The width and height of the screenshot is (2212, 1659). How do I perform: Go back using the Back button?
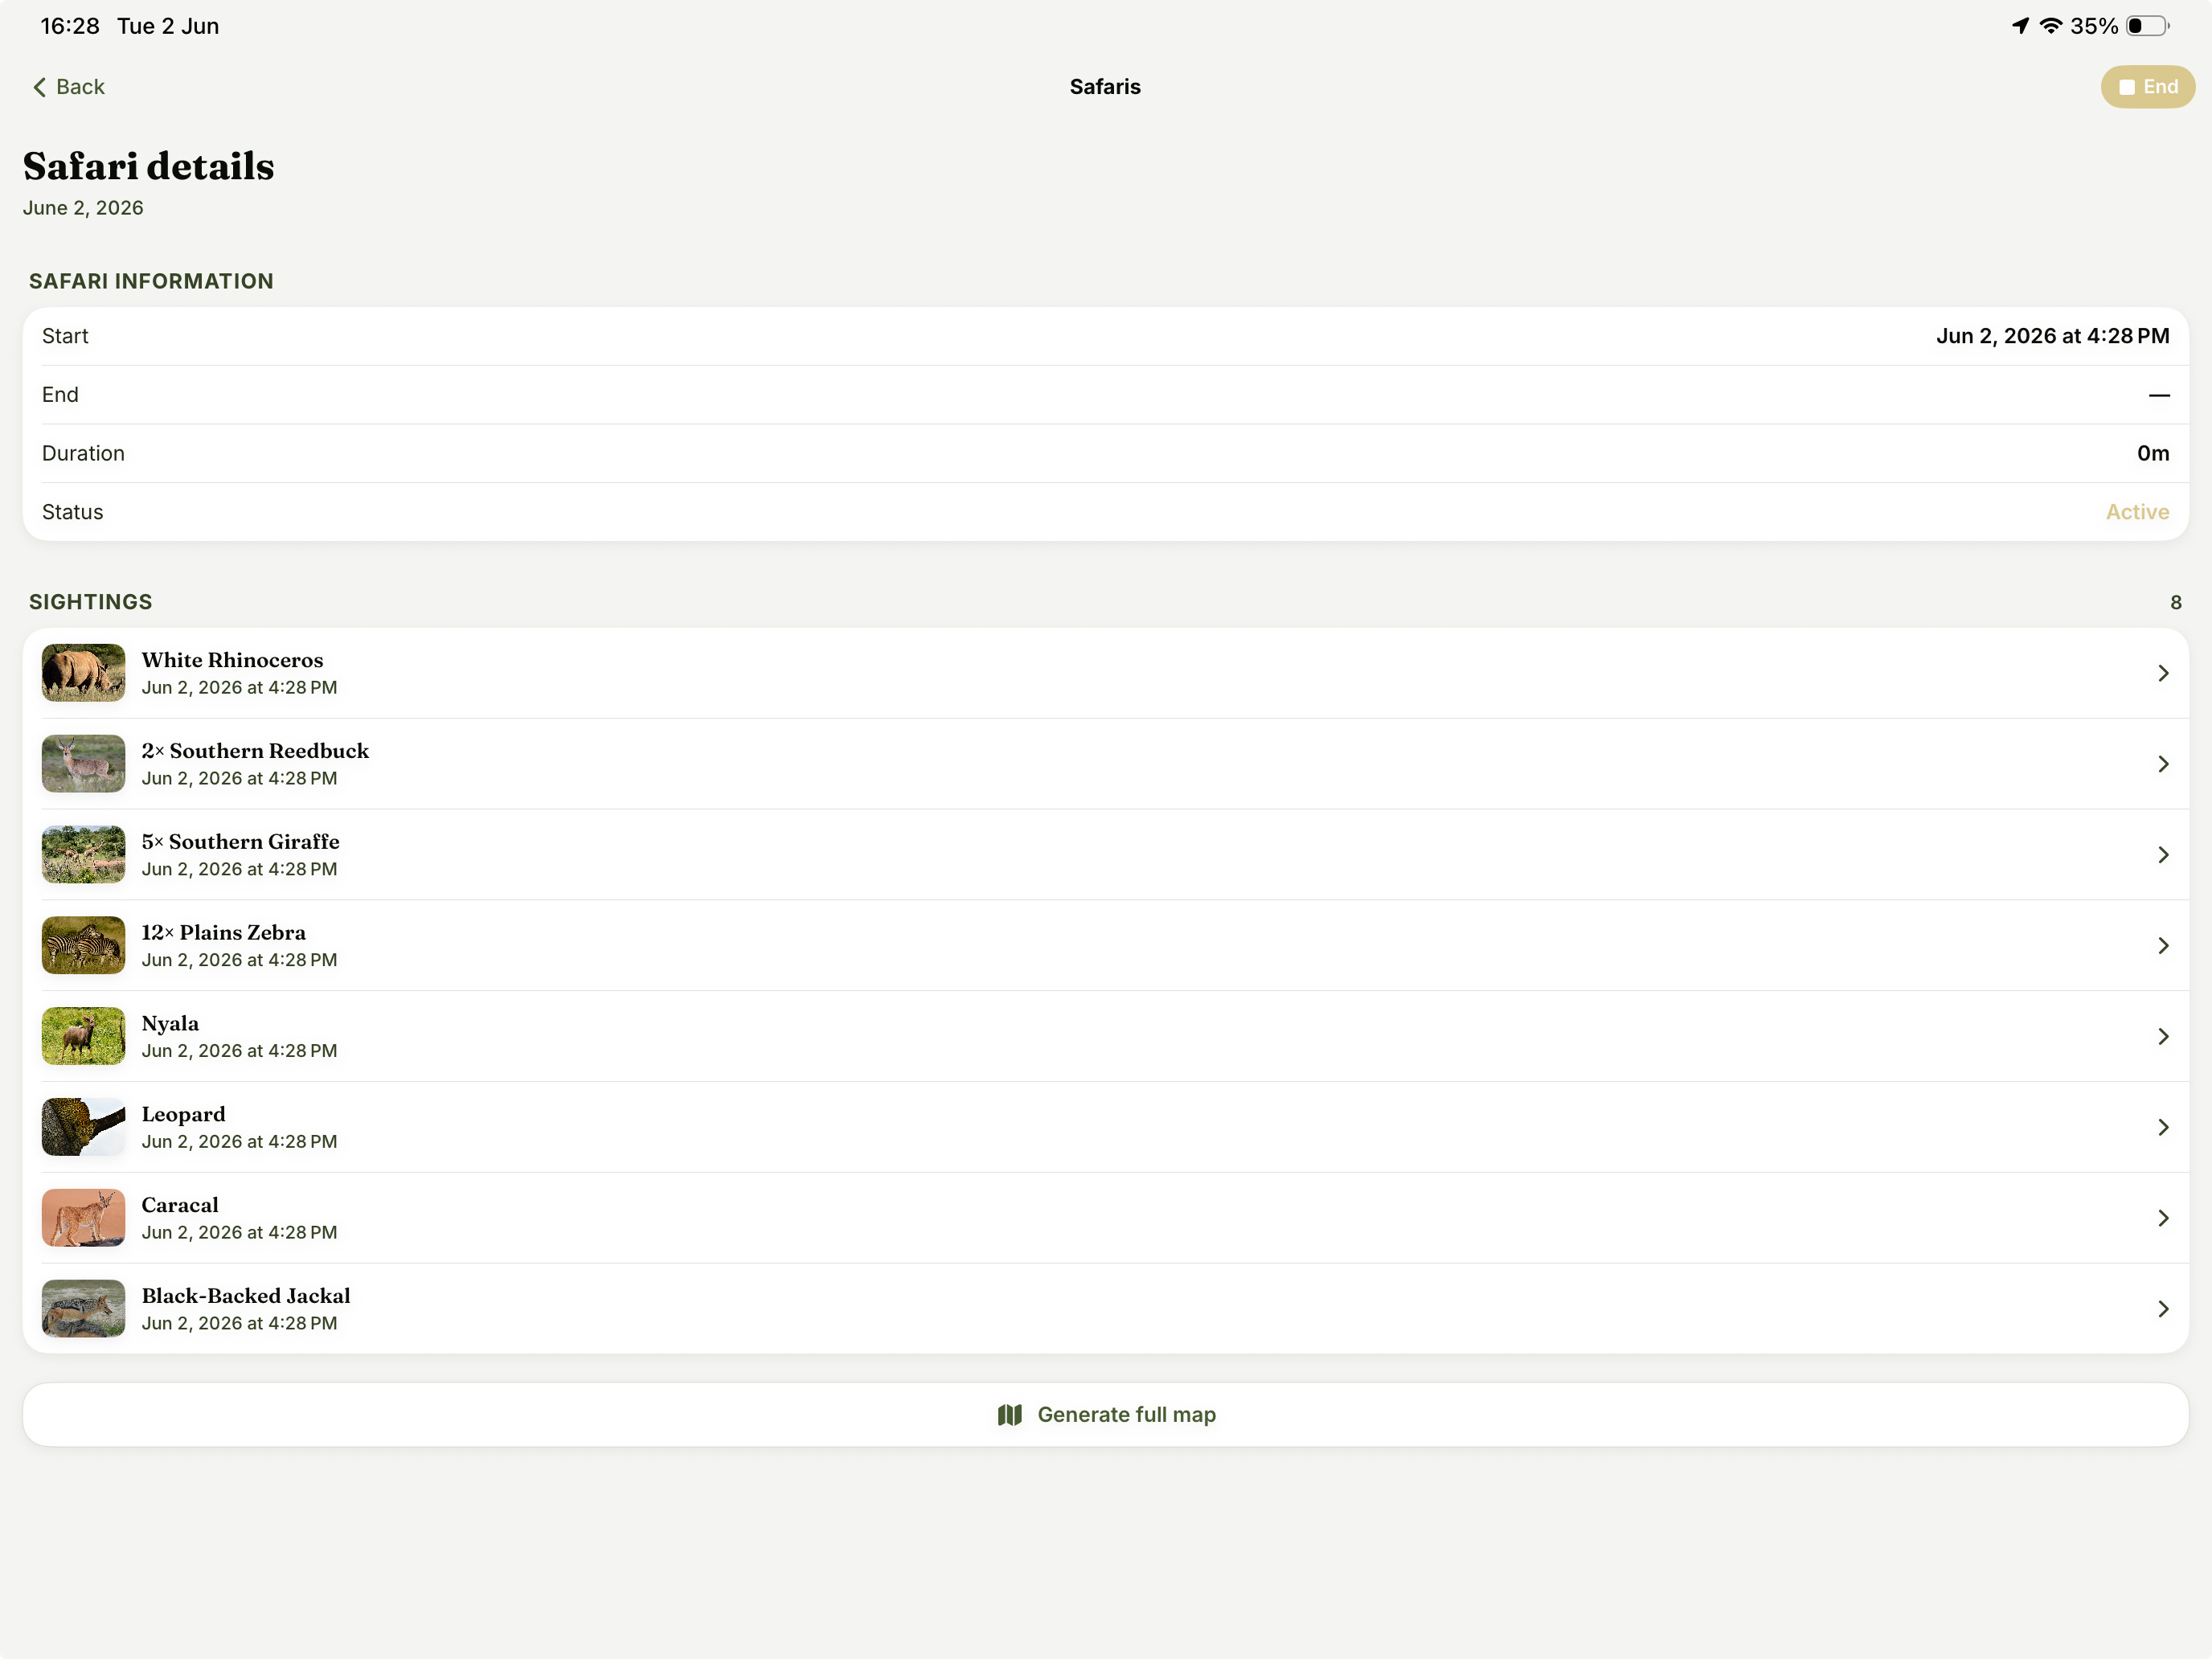tap(68, 87)
